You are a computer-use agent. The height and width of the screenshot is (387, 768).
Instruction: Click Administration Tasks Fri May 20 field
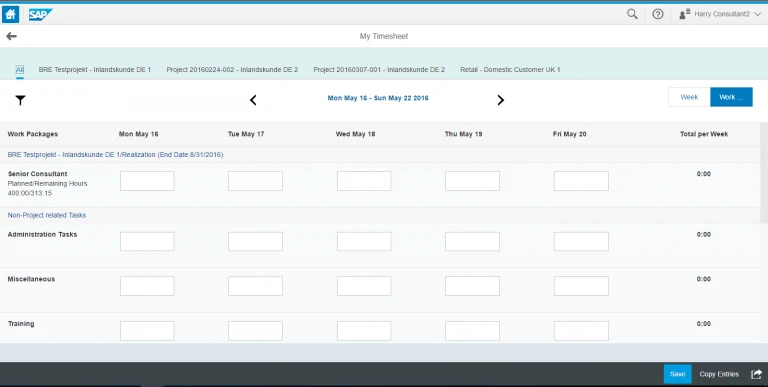click(581, 242)
